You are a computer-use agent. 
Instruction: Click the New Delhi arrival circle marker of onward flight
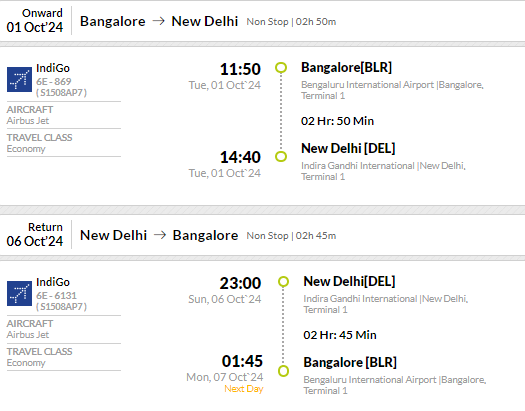[x=281, y=156]
